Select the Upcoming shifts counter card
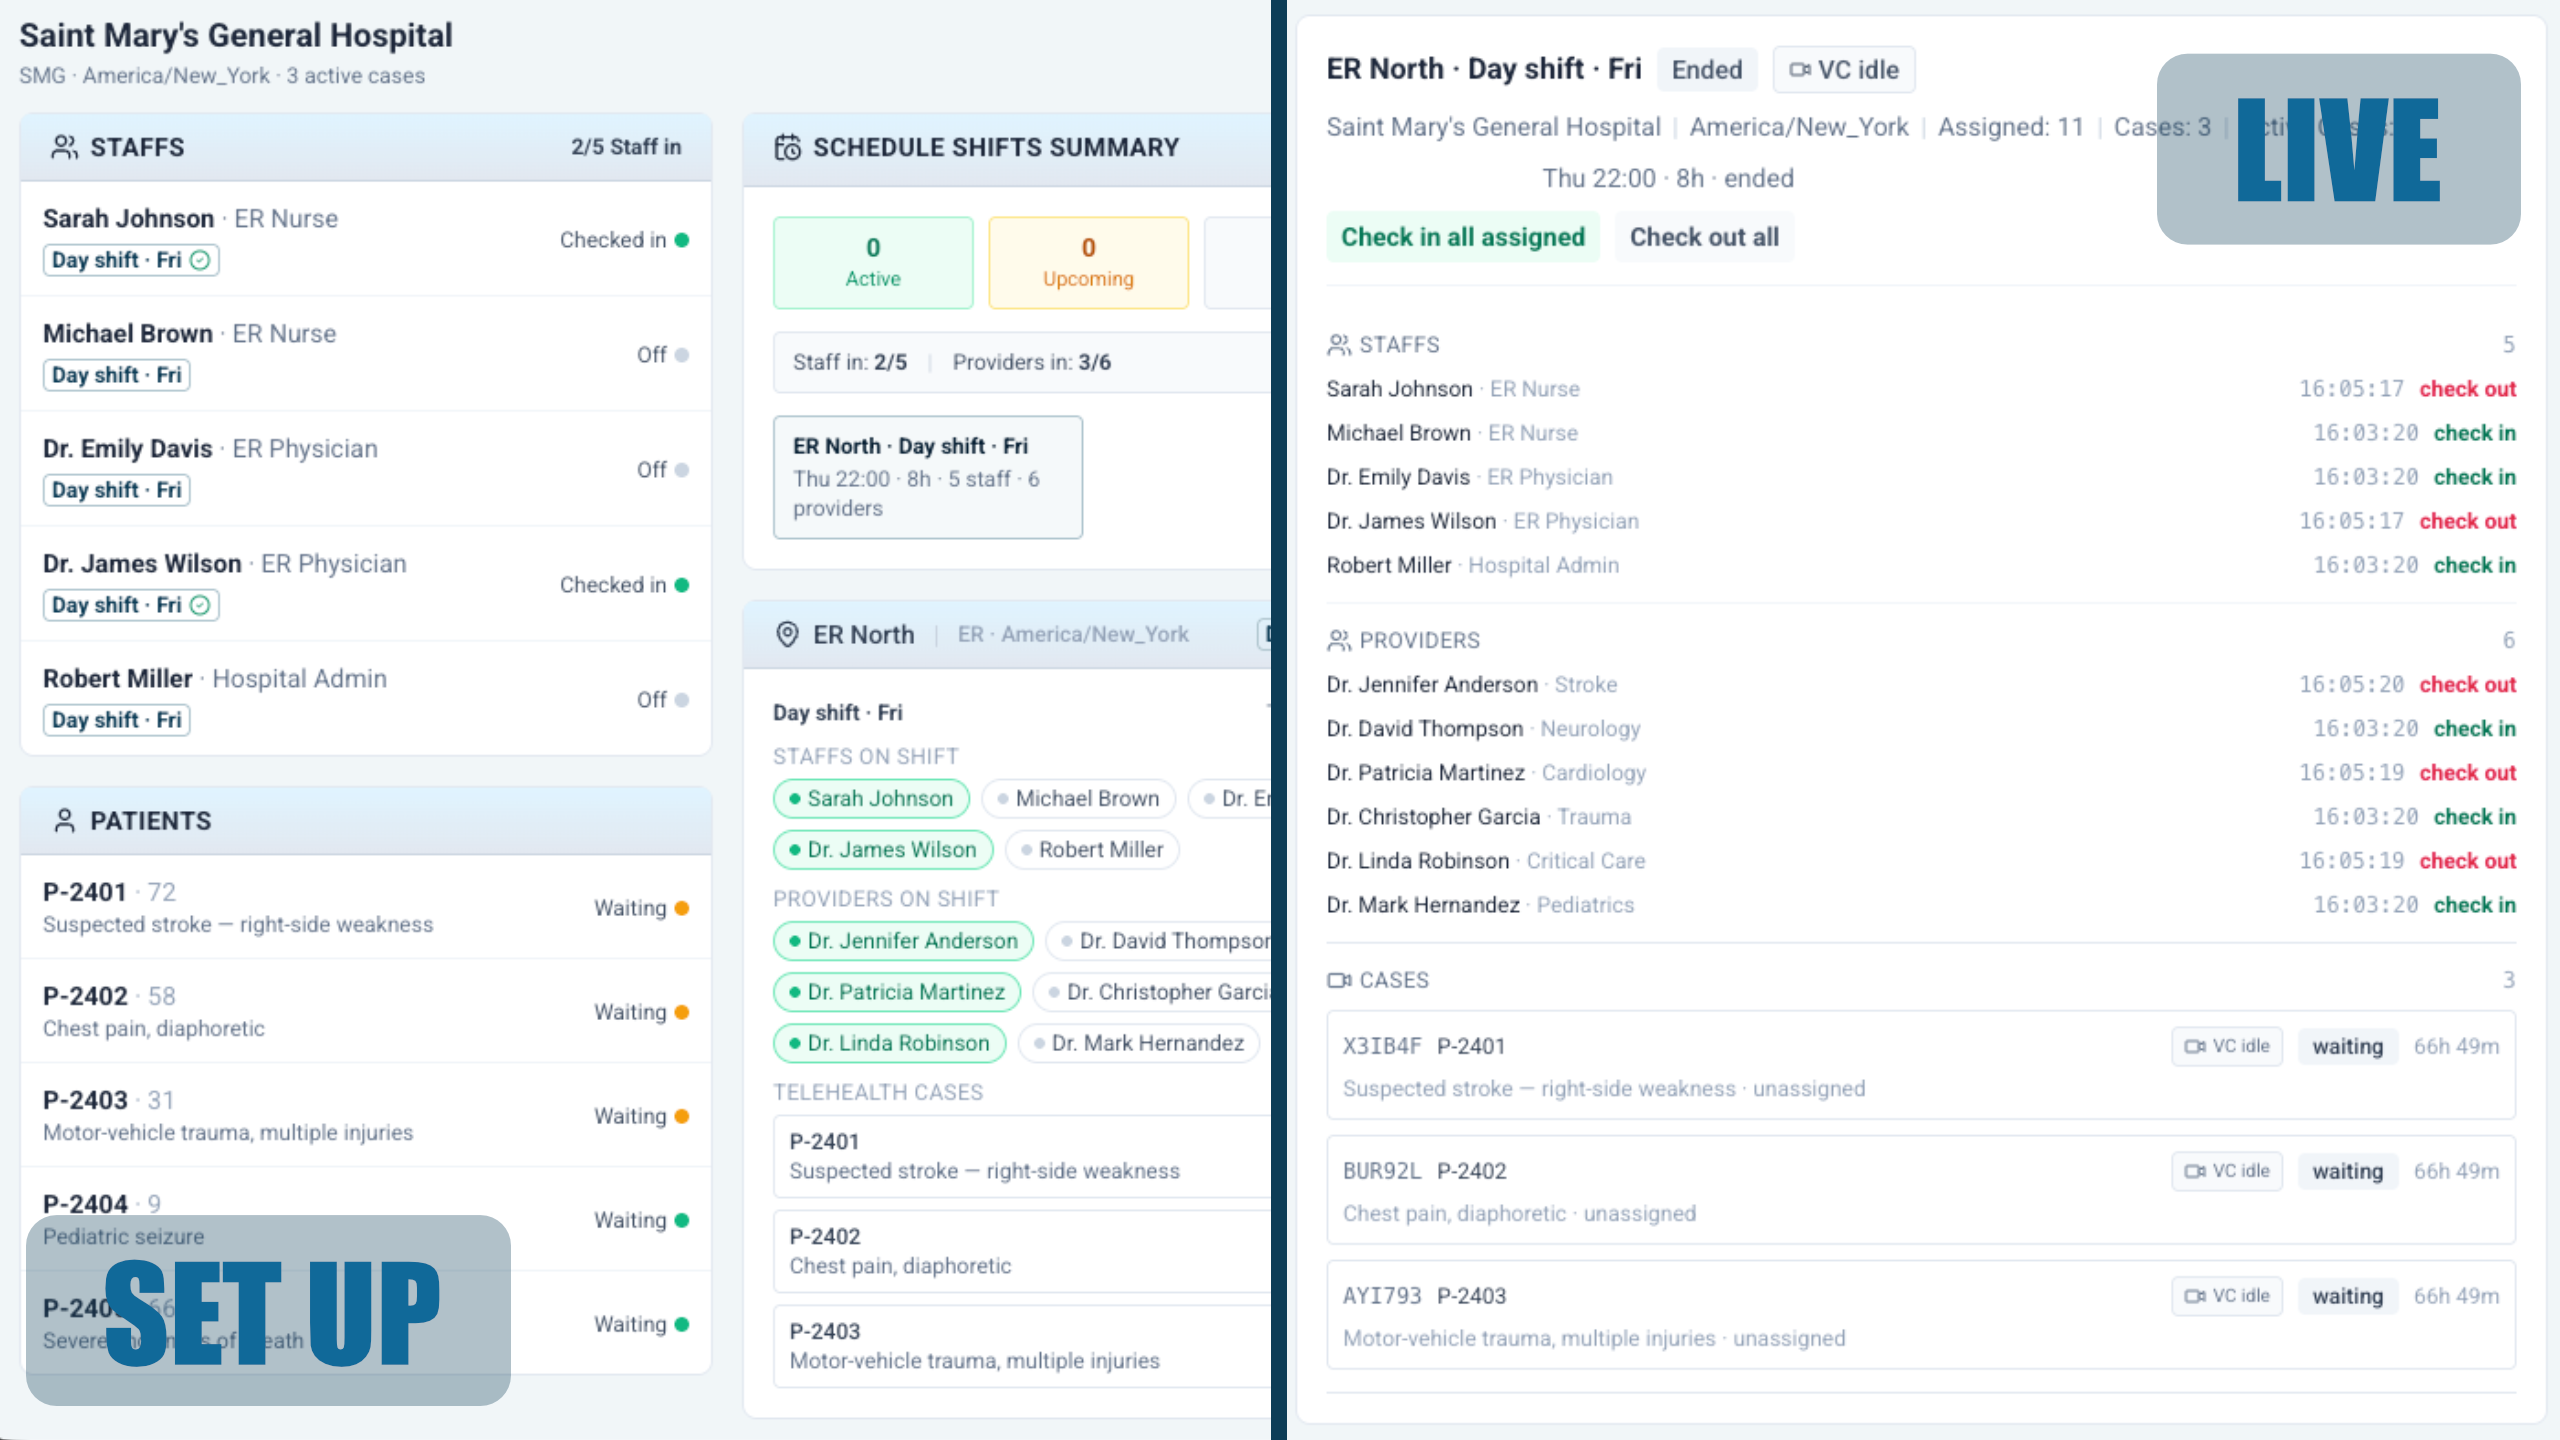Image resolution: width=2560 pixels, height=1440 pixels. (1088, 262)
